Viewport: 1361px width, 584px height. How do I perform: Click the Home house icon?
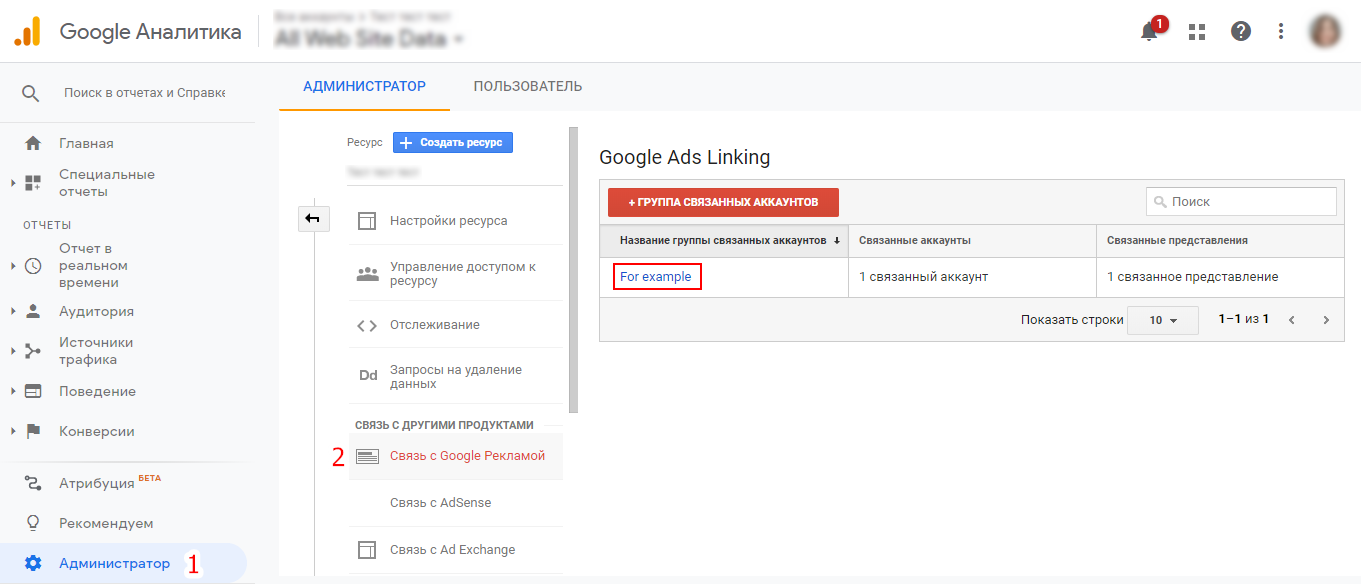(33, 143)
